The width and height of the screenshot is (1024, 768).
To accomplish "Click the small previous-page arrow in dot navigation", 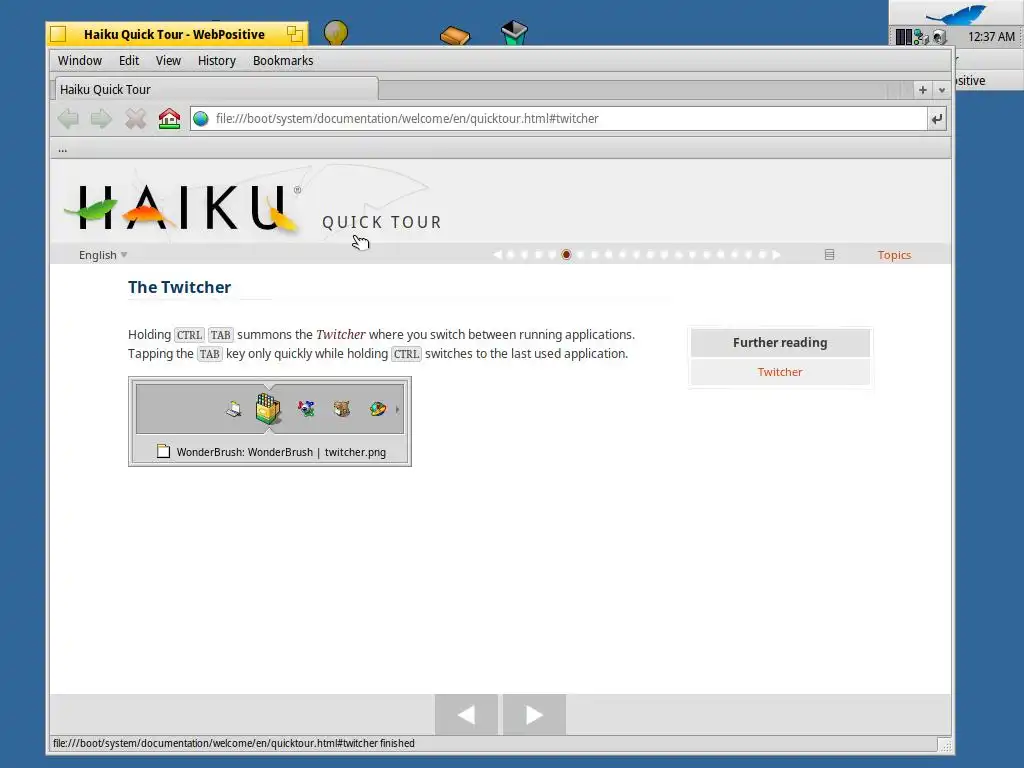I will 498,255.
